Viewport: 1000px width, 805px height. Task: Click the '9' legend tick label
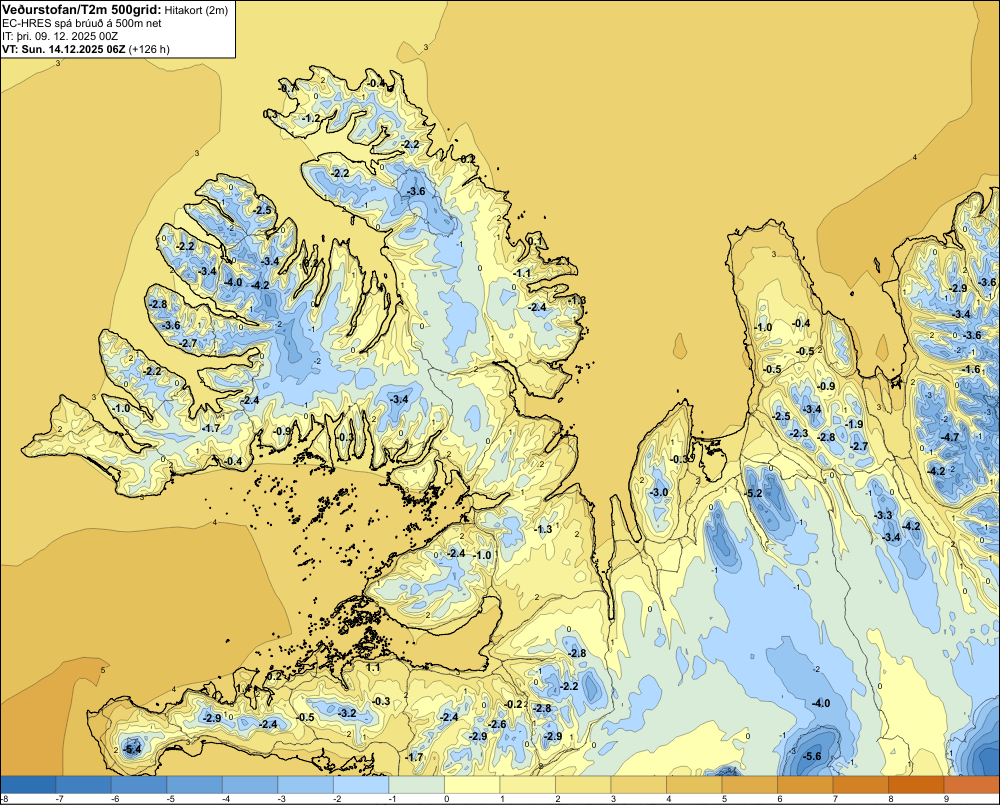(946, 799)
